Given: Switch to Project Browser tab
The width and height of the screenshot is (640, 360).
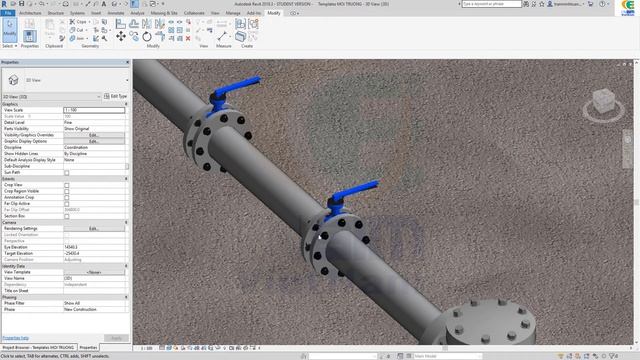Looking at the screenshot, I should tap(38, 347).
